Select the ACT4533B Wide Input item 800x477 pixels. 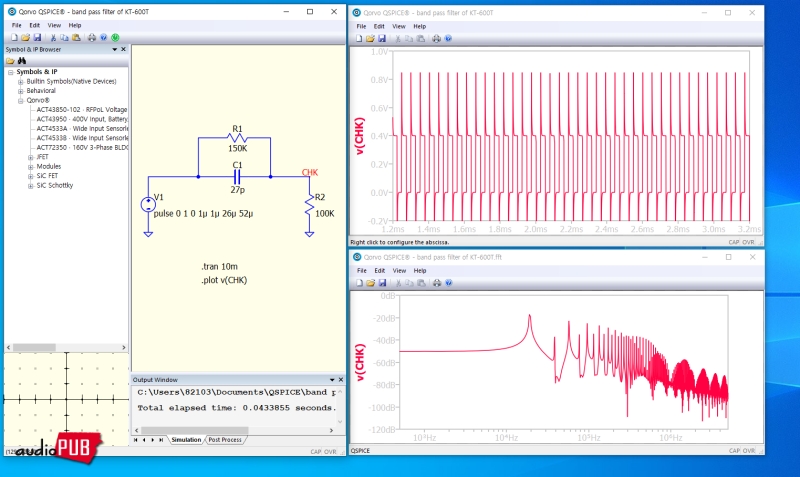tap(82, 138)
